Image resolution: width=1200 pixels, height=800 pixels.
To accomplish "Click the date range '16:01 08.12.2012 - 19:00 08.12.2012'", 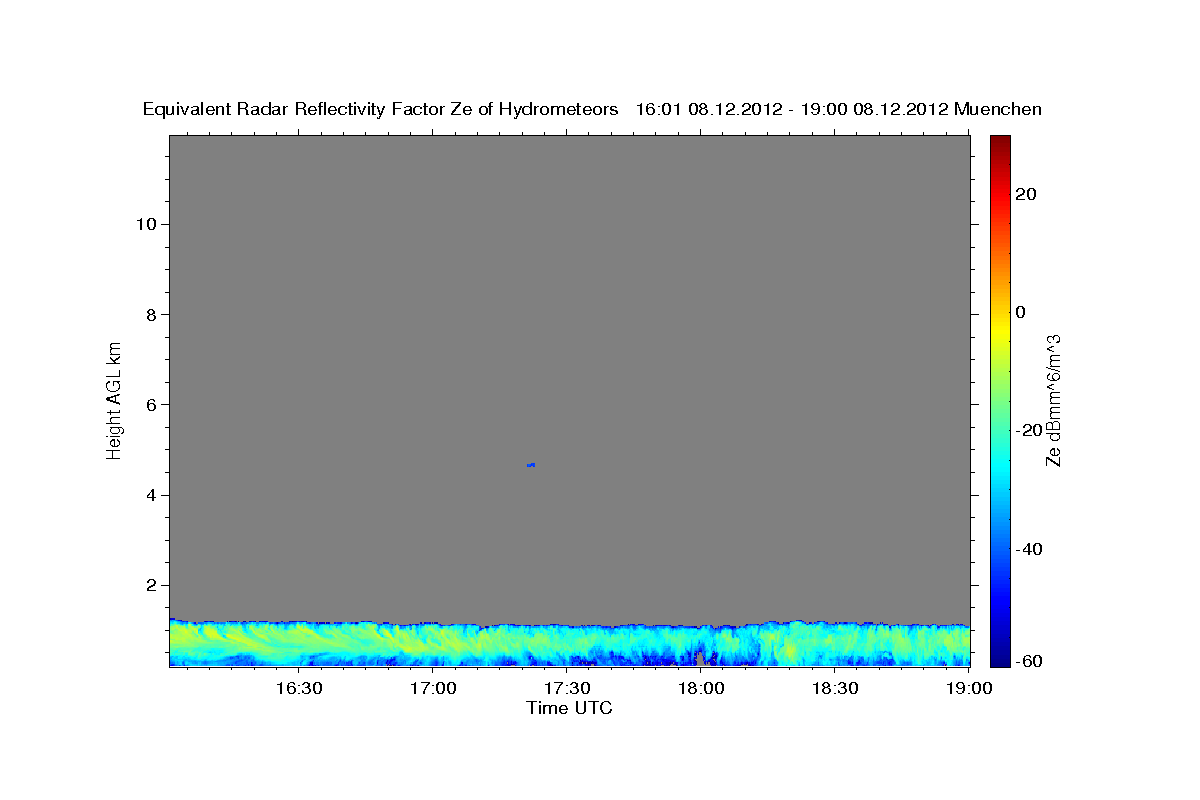I will point(792,109).
